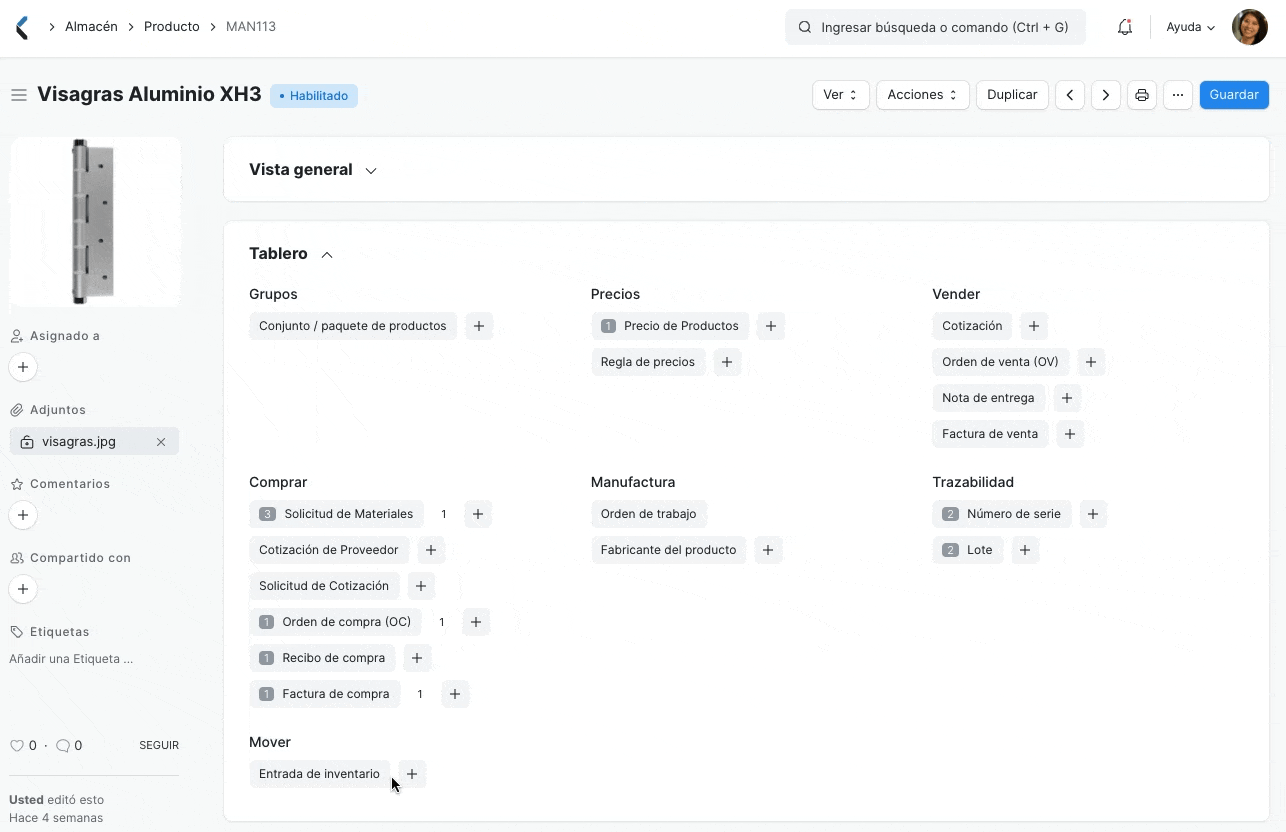1286x832 pixels.
Task: Toggle the sidebar hamburger icon
Action: tap(18, 95)
